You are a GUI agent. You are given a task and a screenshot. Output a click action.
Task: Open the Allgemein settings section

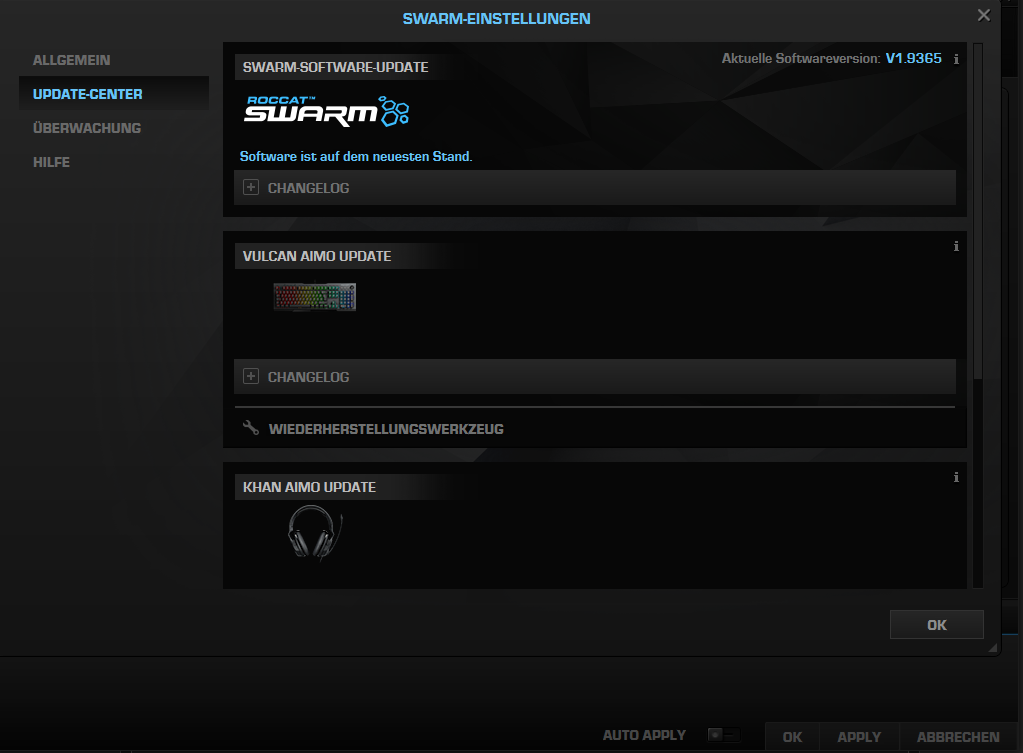click(x=71, y=60)
